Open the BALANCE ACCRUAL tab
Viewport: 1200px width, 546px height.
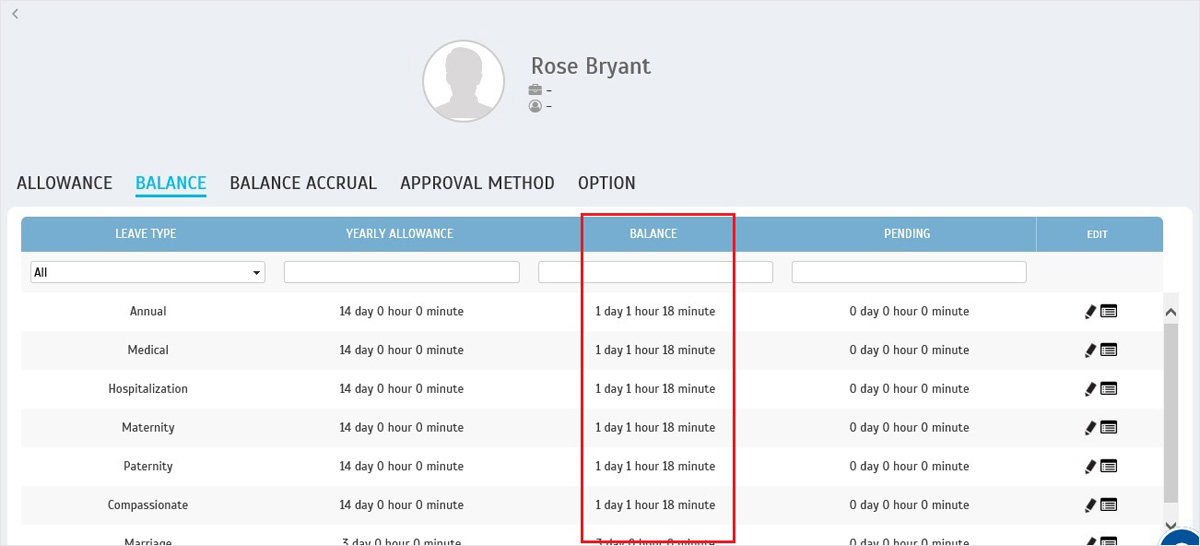303,183
